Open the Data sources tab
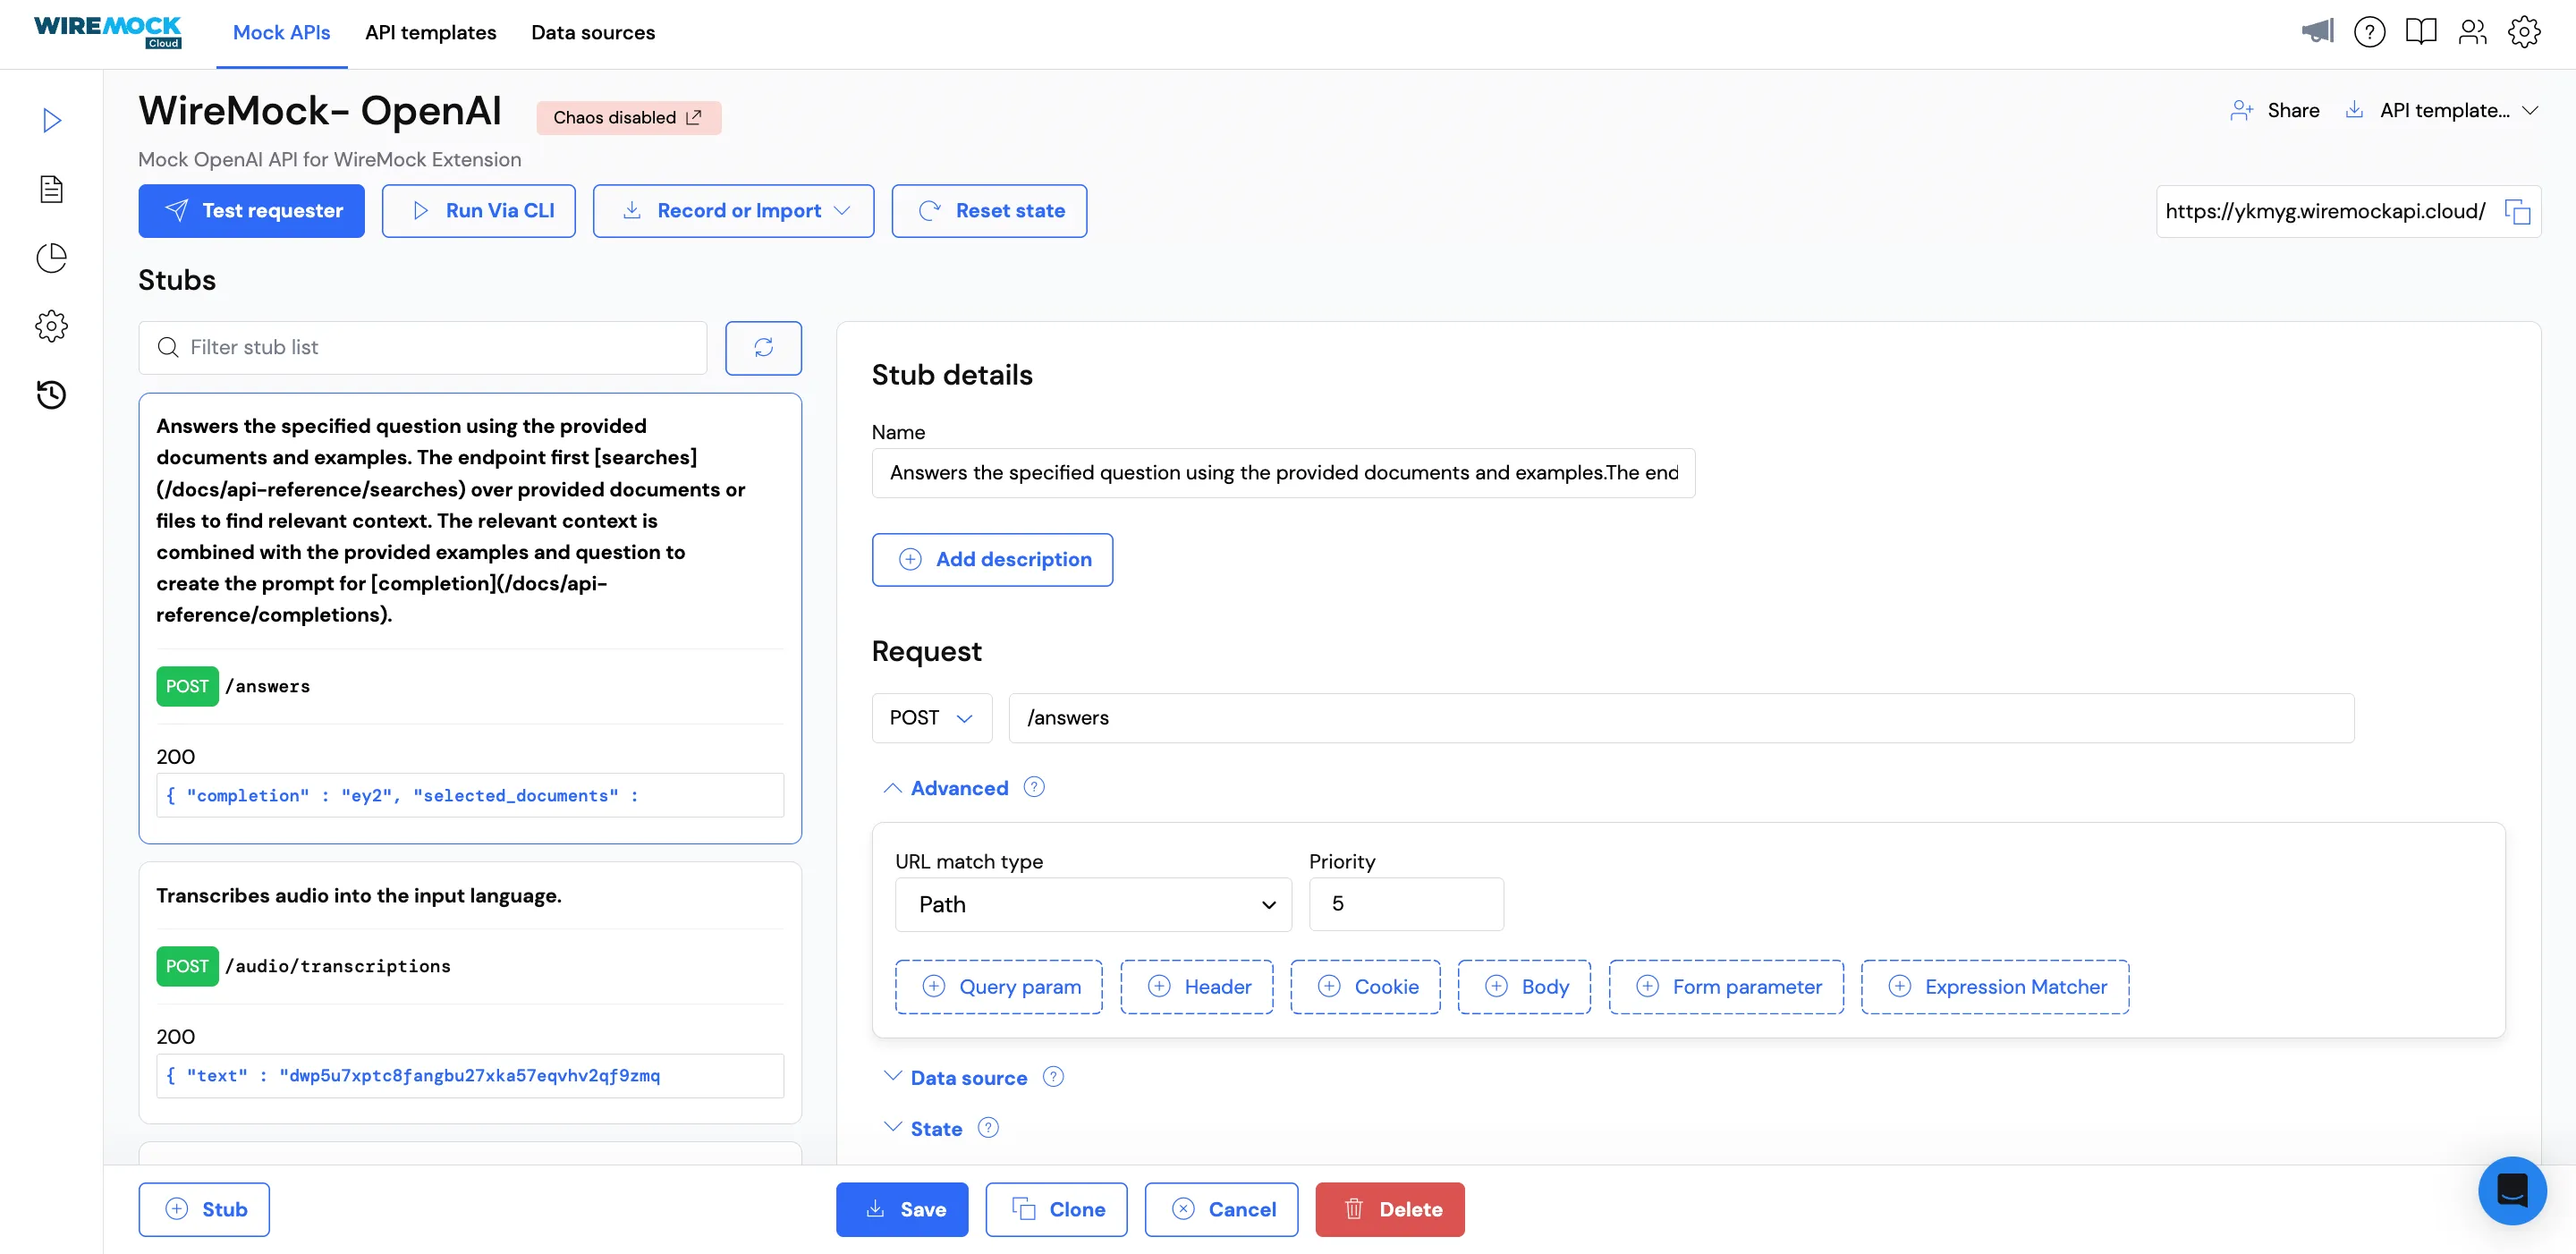 (x=593, y=33)
